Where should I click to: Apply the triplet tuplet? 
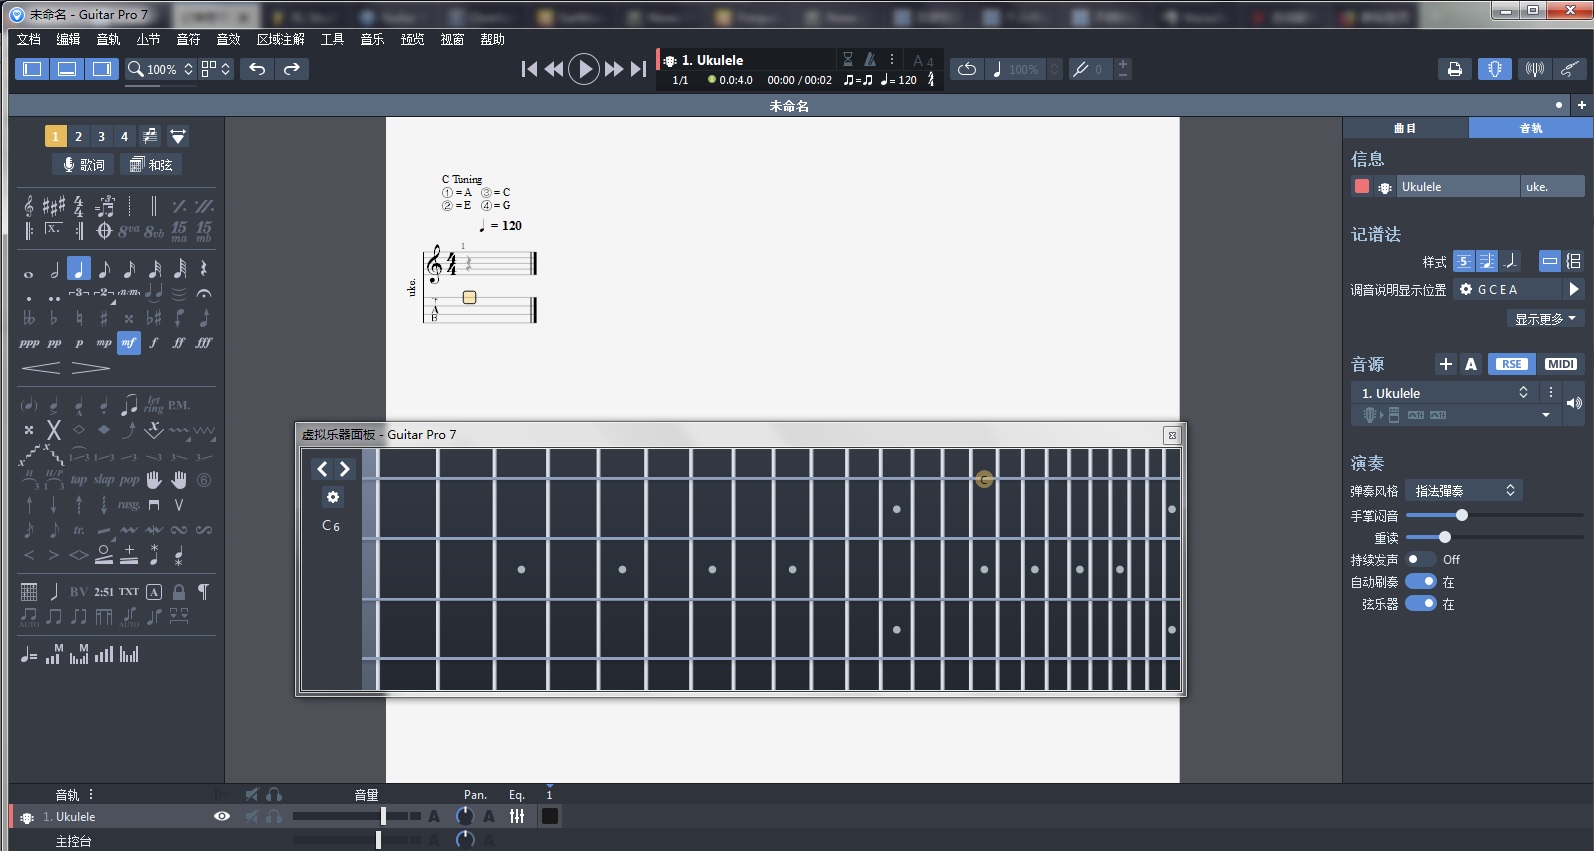[x=79, y=293]
